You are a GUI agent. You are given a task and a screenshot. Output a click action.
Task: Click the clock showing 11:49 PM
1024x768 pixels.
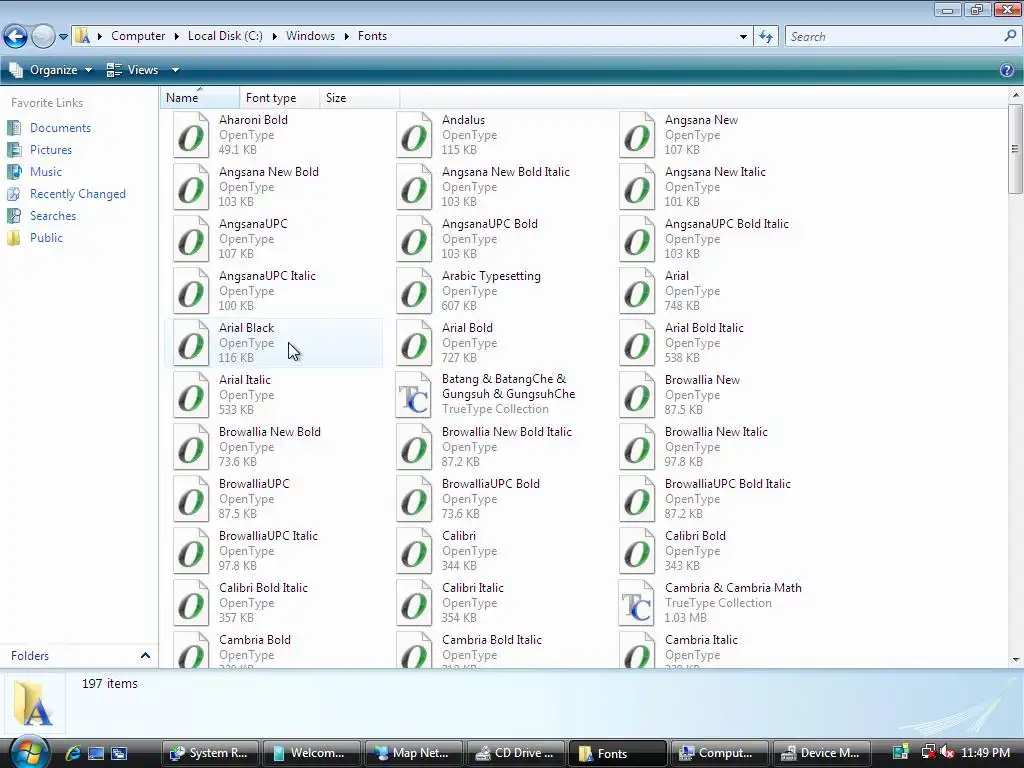point(985,753)
